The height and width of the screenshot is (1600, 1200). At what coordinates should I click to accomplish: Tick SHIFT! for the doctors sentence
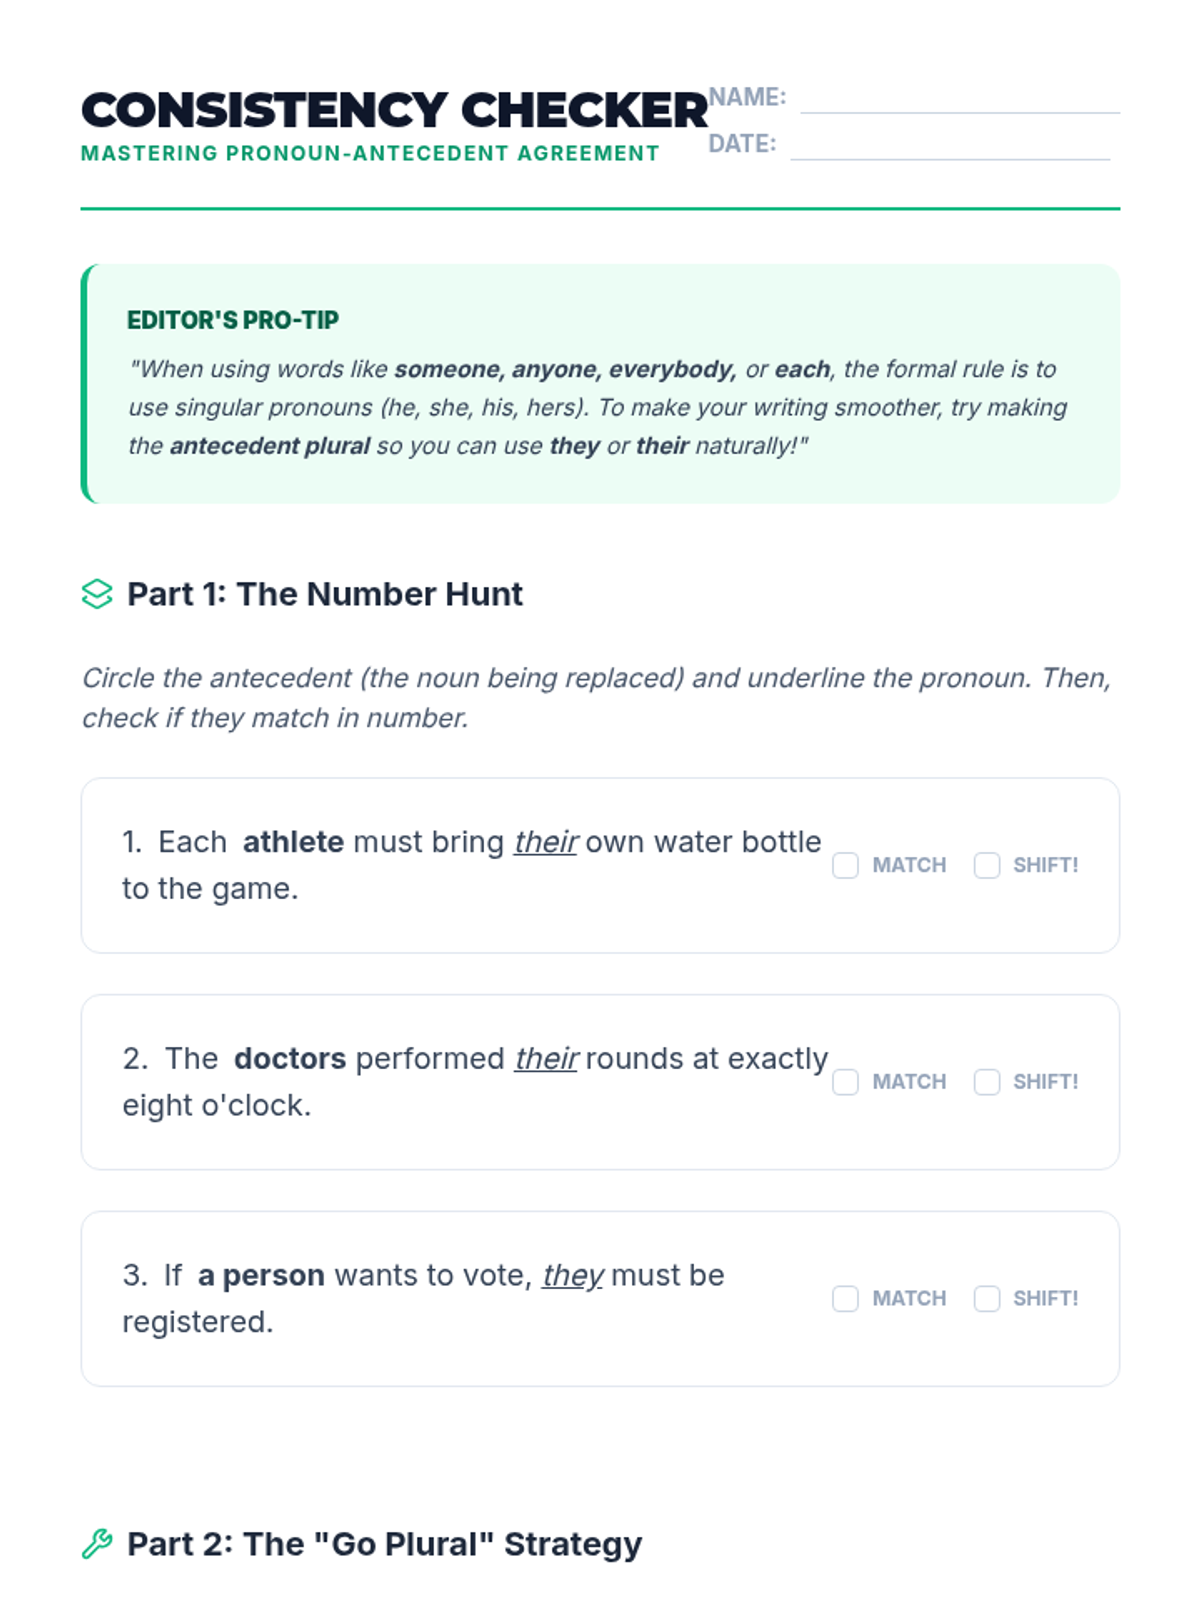click(987, 1082)
